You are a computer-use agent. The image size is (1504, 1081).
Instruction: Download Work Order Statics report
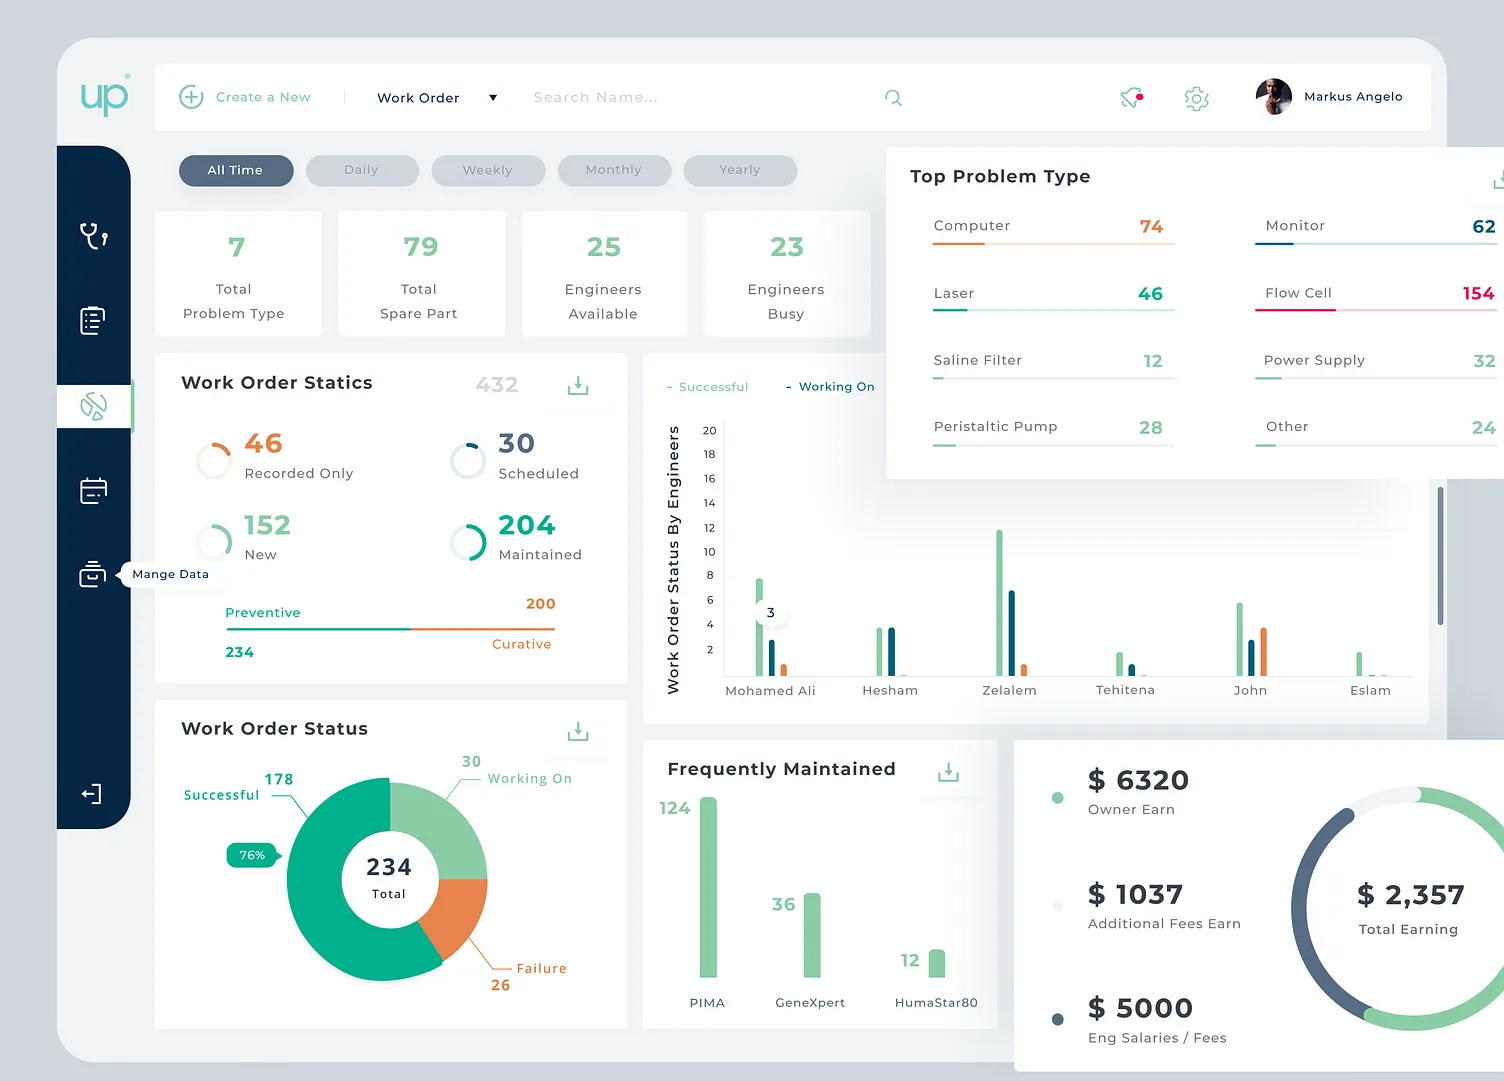578,386
